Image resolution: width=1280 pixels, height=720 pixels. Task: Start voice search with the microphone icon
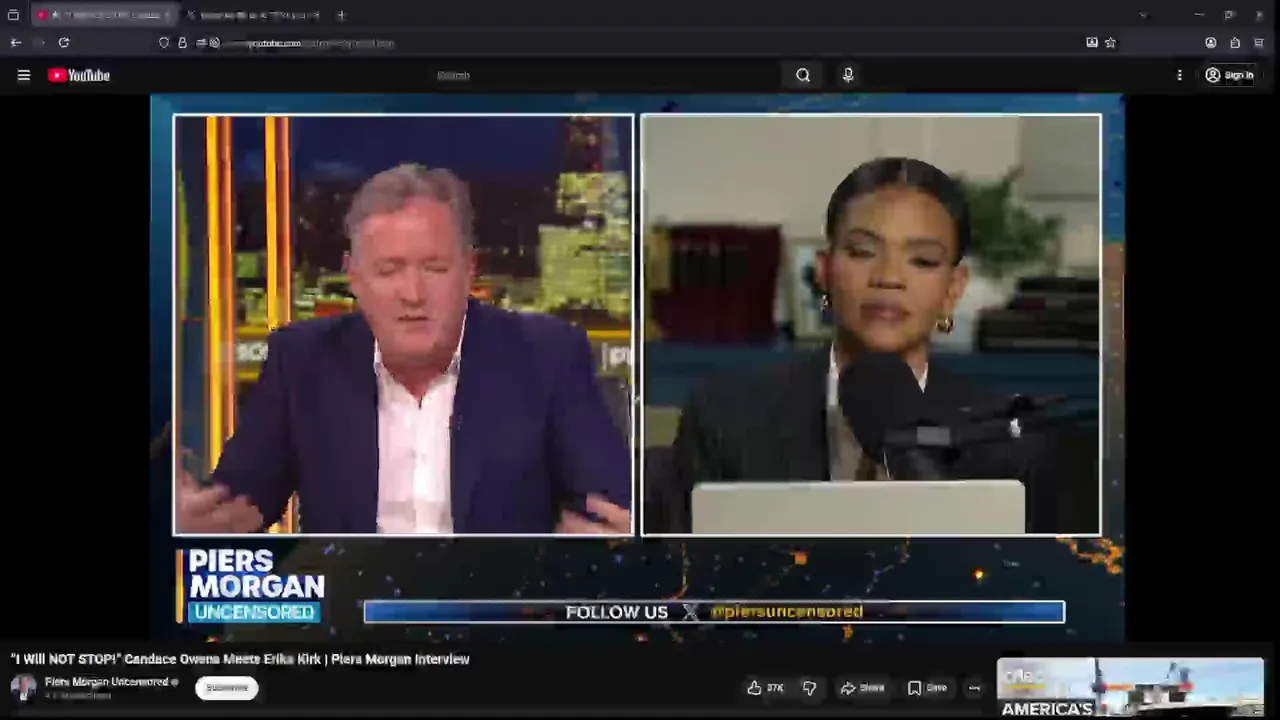click(x=848, y=75)
